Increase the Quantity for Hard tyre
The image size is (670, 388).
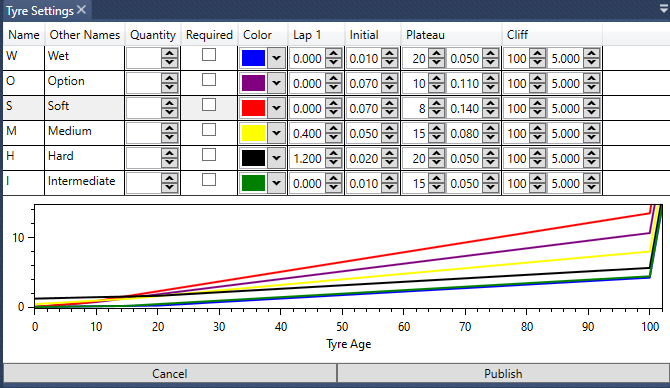click(170, 153)
